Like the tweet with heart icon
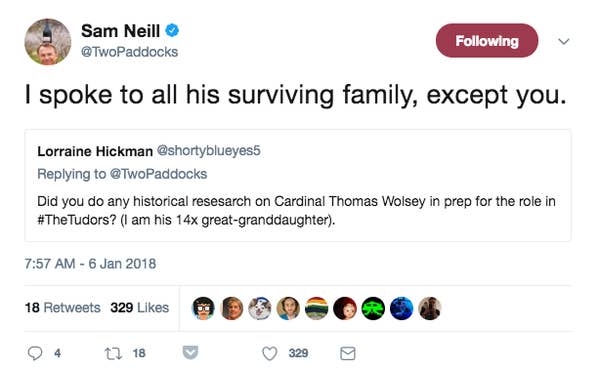The image size is (600, 370). [269, 353]
